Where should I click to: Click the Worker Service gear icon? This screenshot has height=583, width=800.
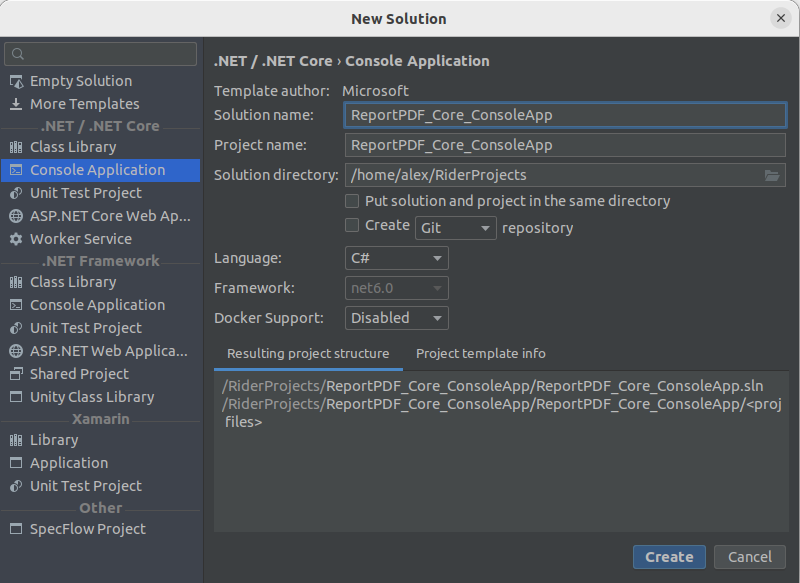(x=16, y=239)
